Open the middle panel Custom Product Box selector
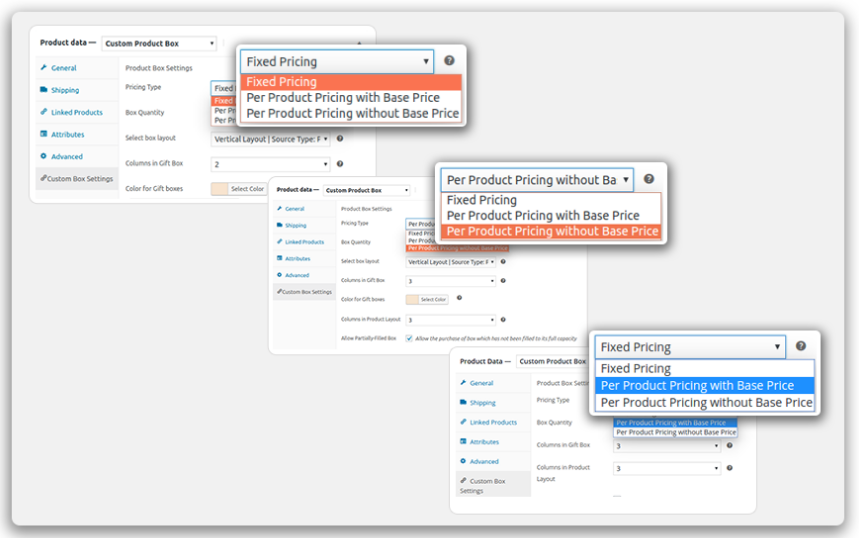This screenshot has height=538, width=859. point(366,190)
